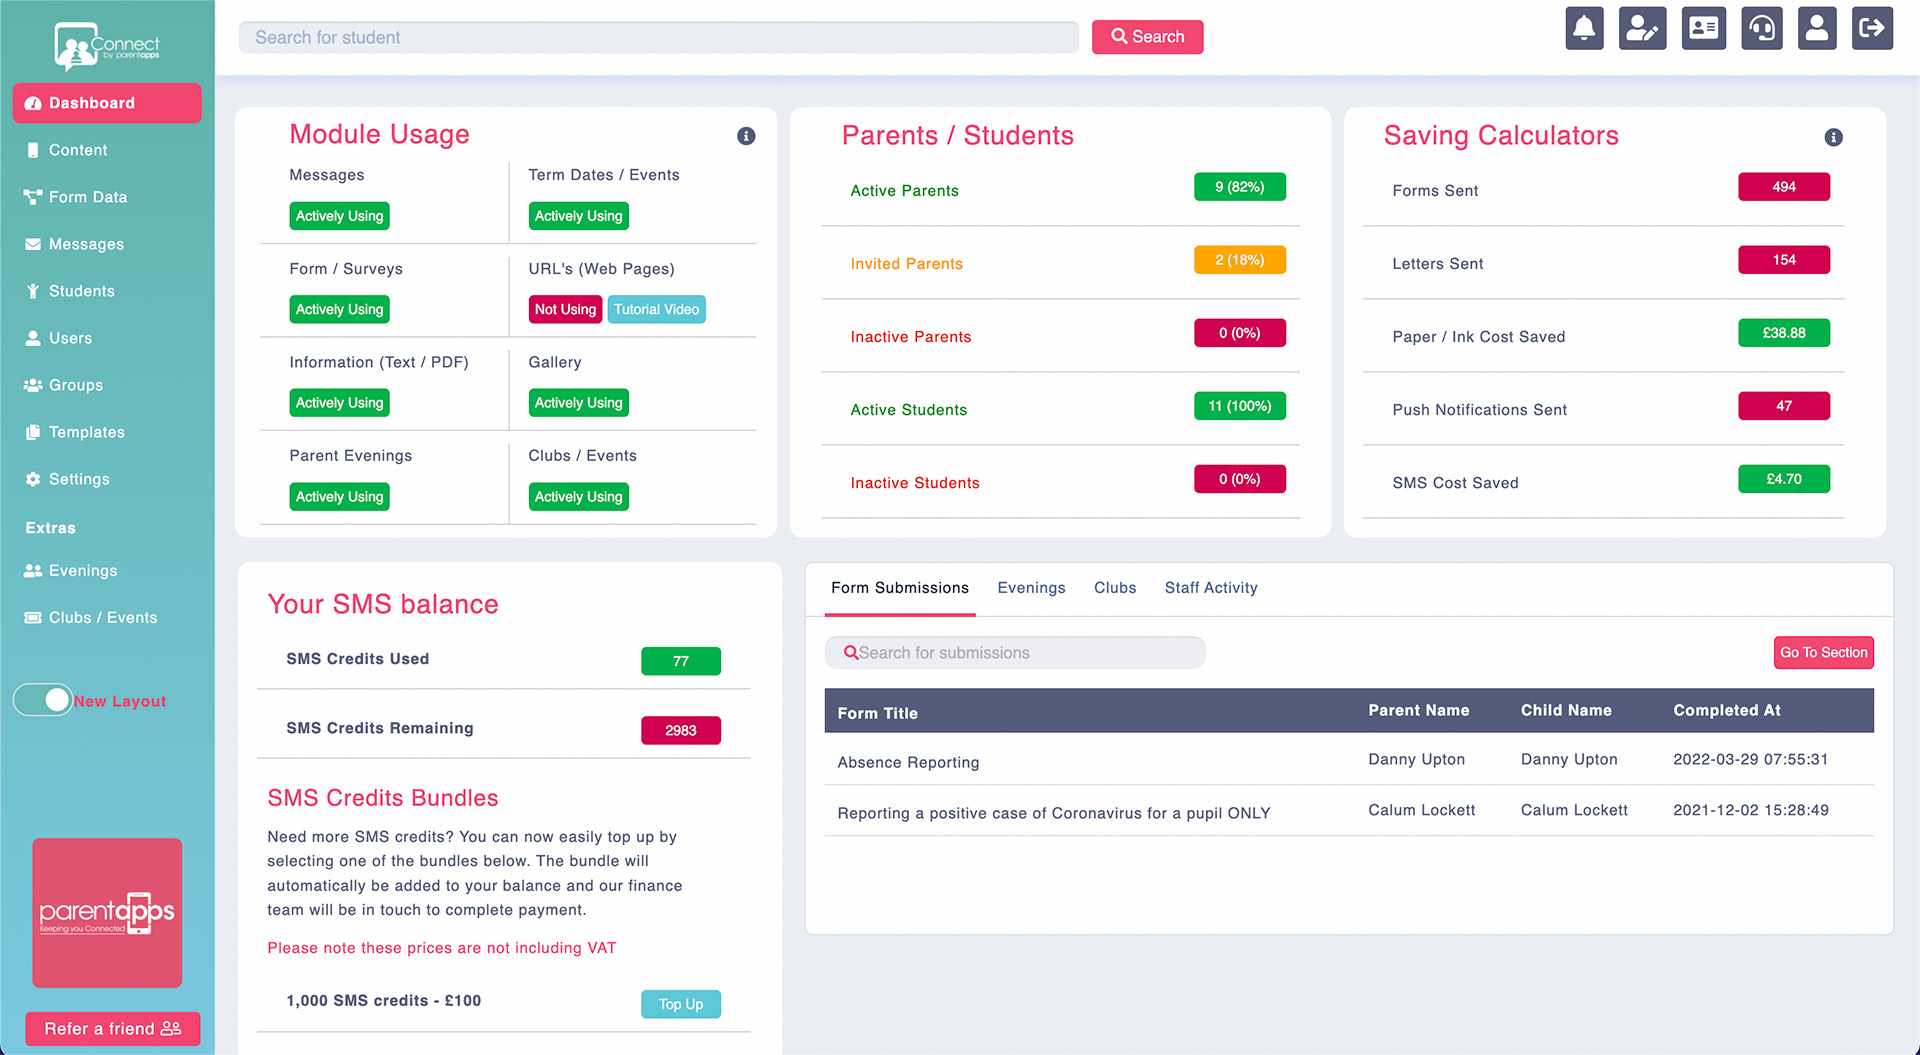Focus the Search for submissions field
Screen dimensions: 1920x1055
coord(1015,653)
